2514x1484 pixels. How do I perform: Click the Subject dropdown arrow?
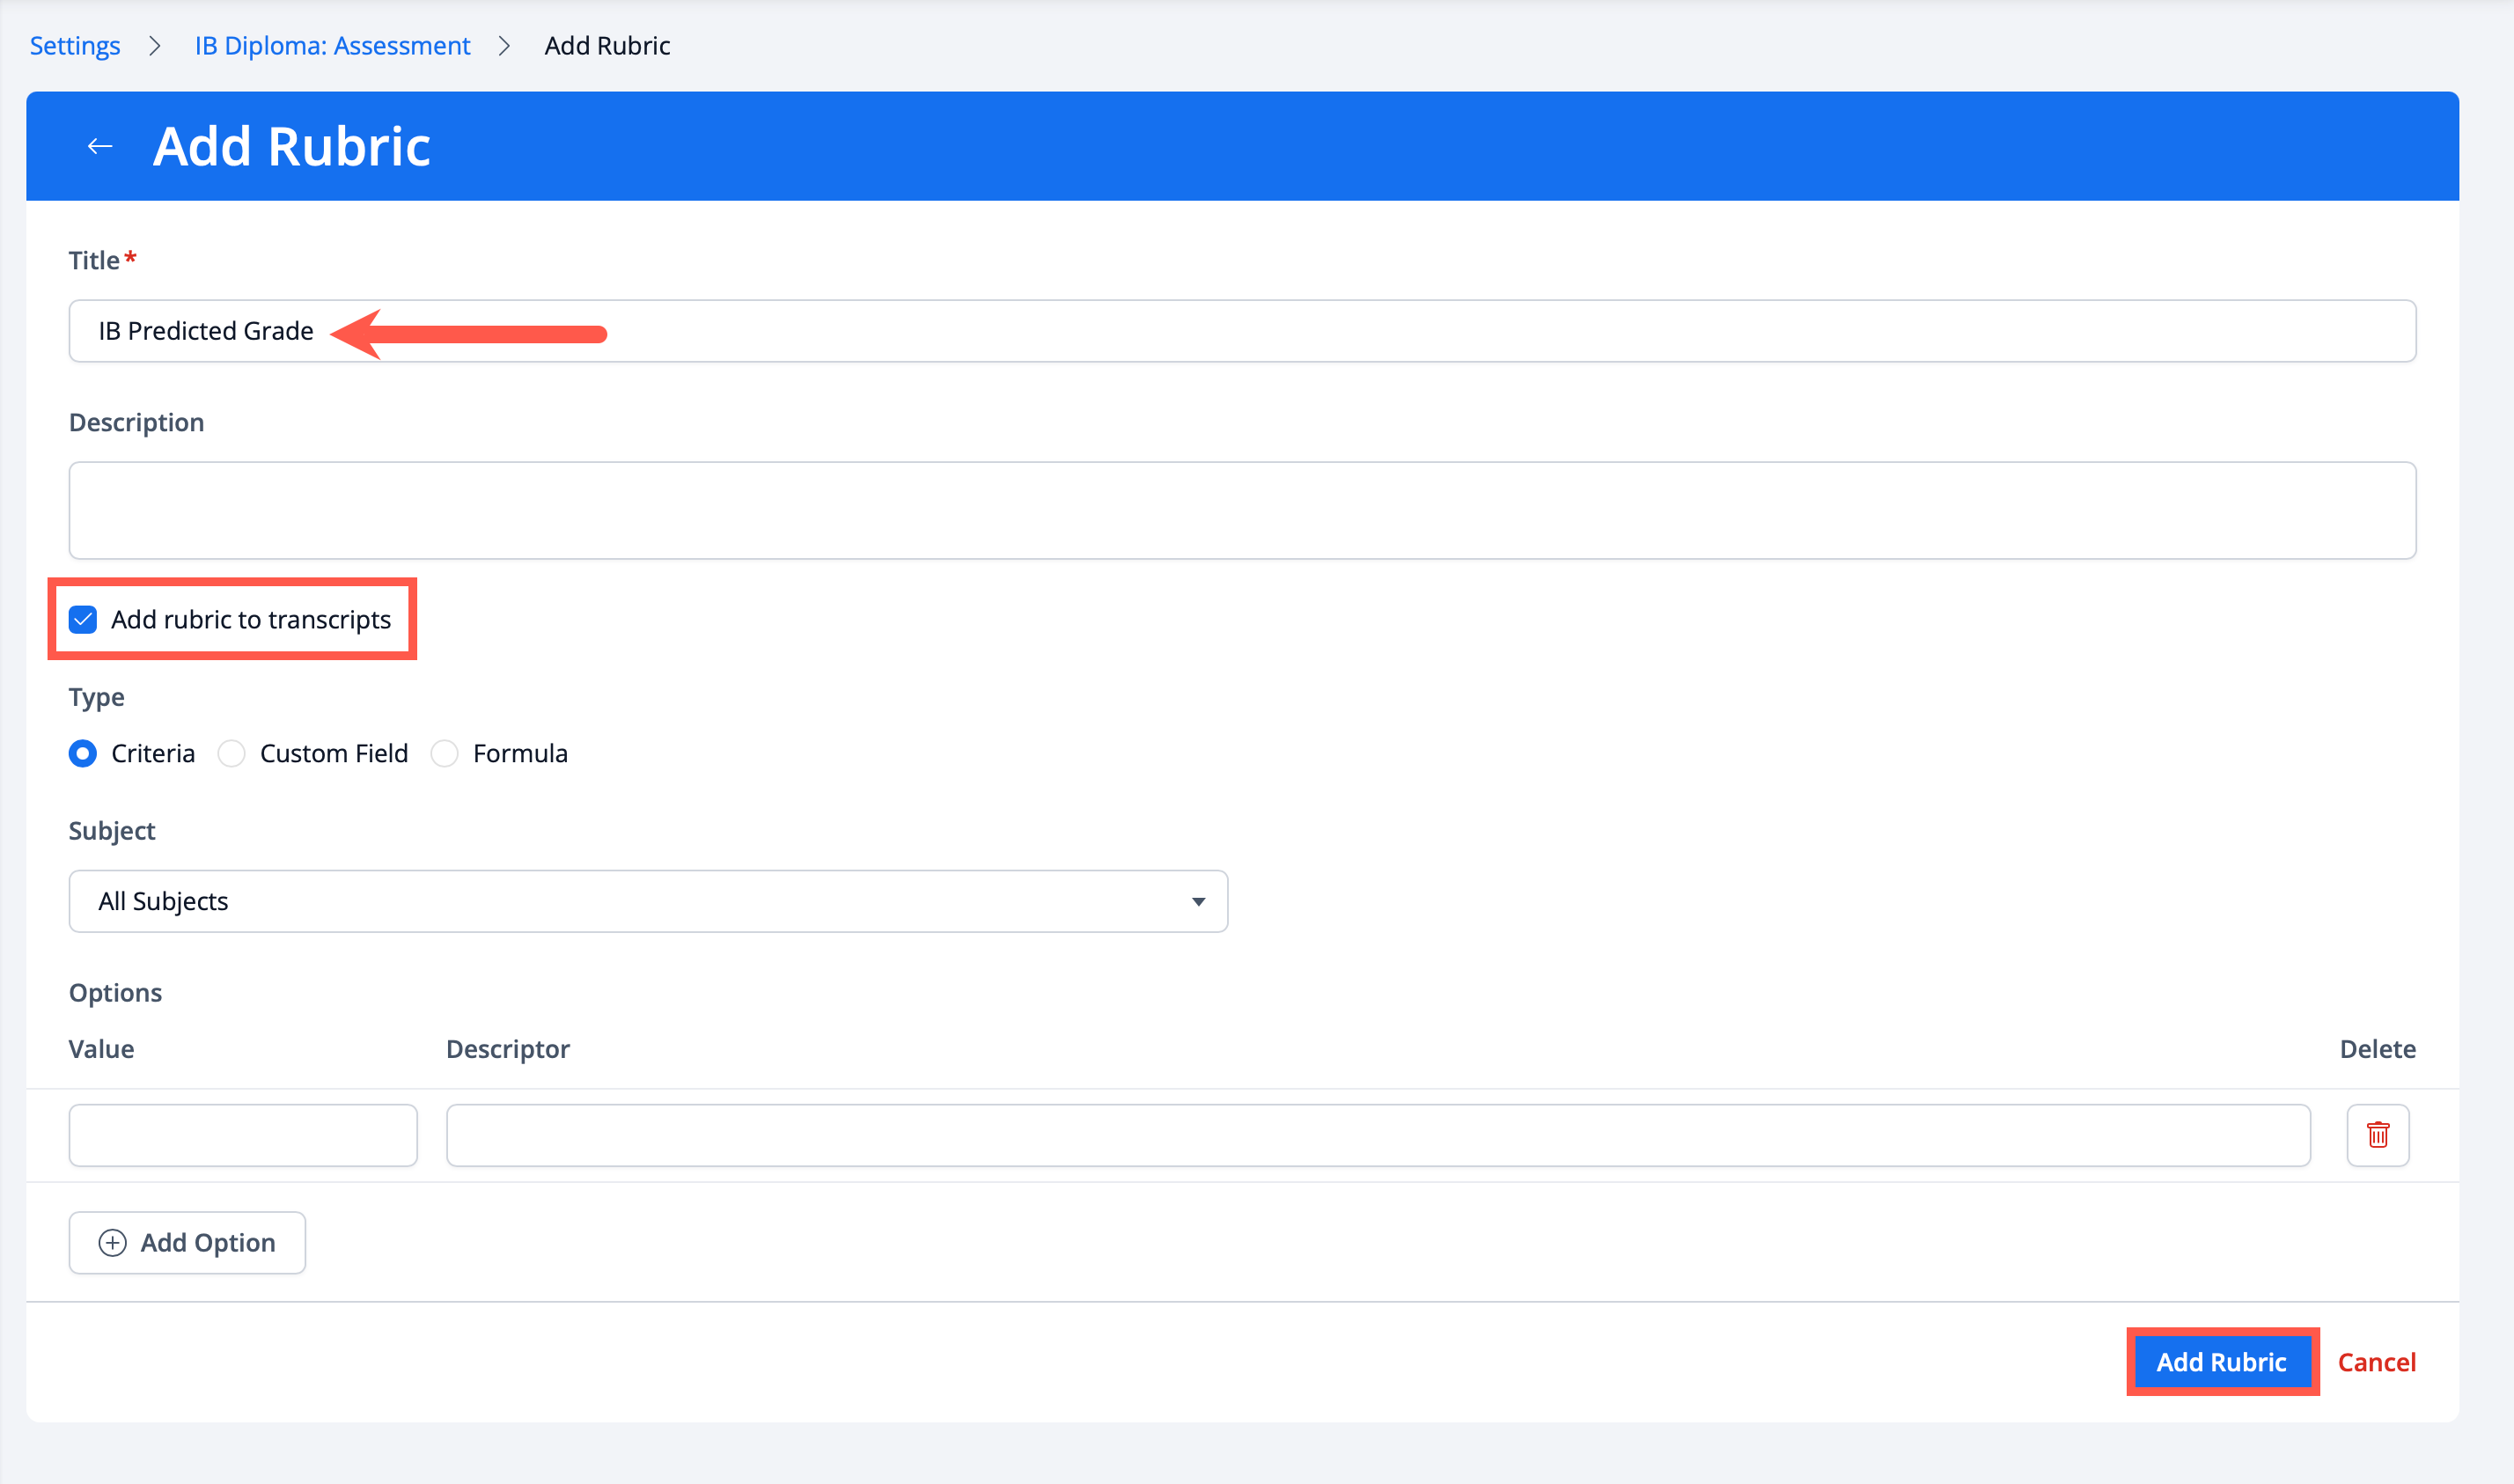pos(1197,902)
